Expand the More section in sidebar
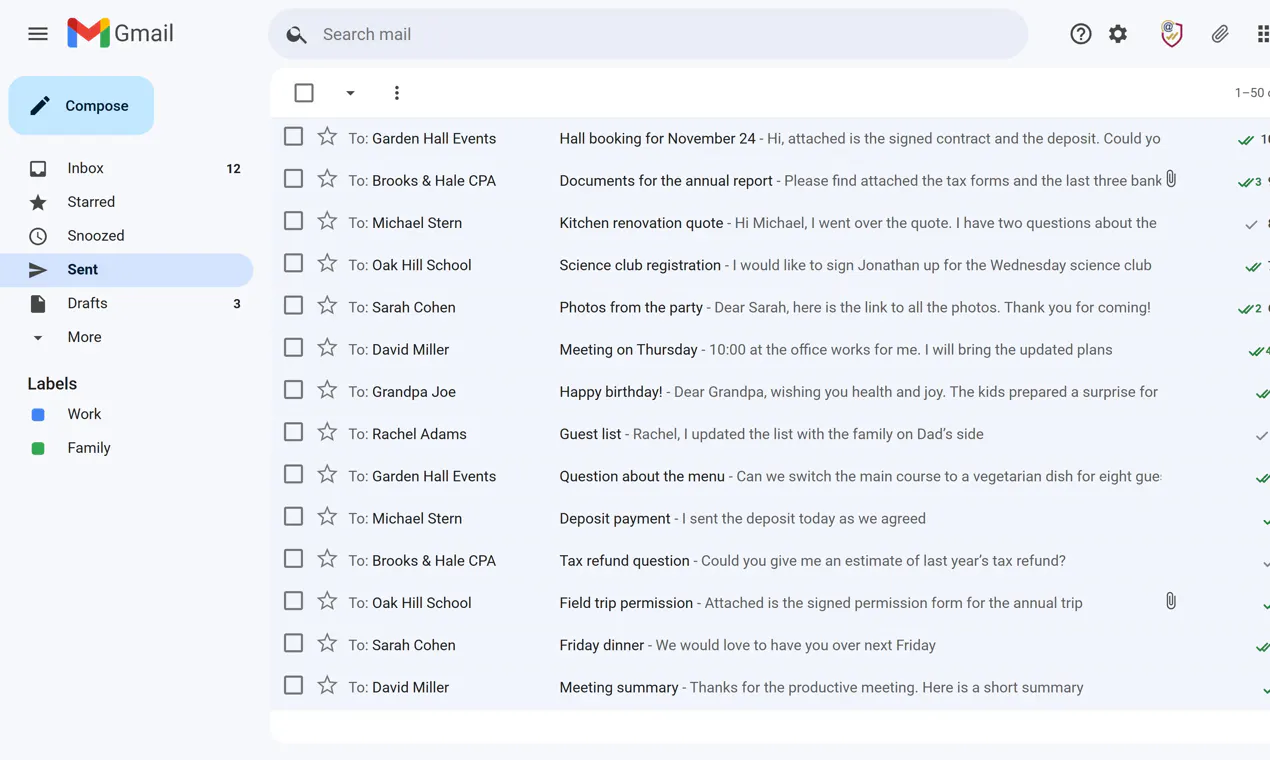1270x760 pixels. click(x=126, y=337)
